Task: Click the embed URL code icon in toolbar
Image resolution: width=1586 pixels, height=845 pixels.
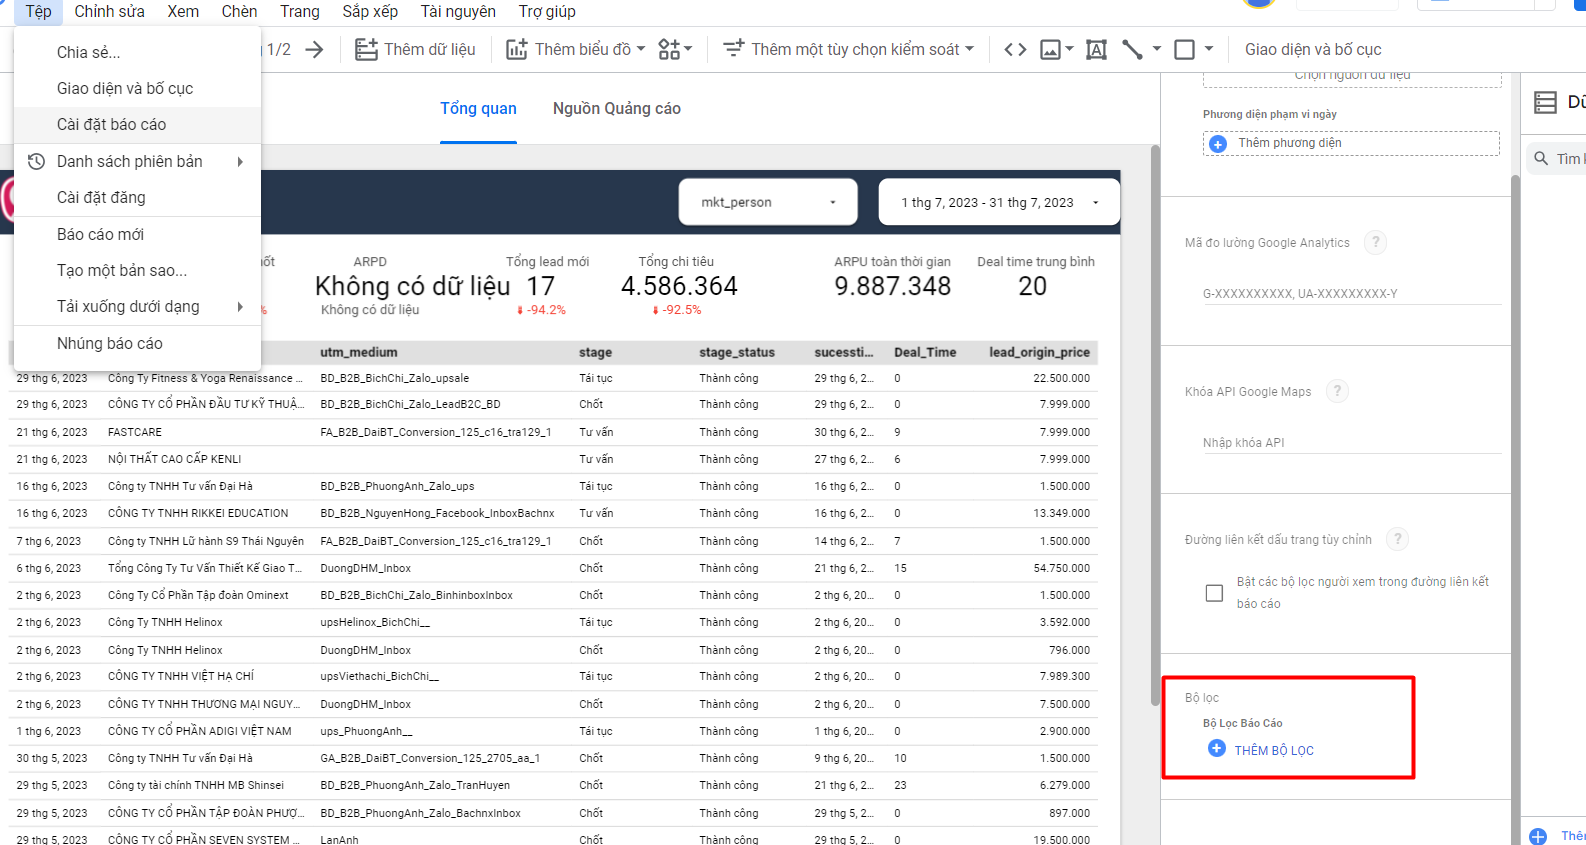Action: [x=1015, y=49]
